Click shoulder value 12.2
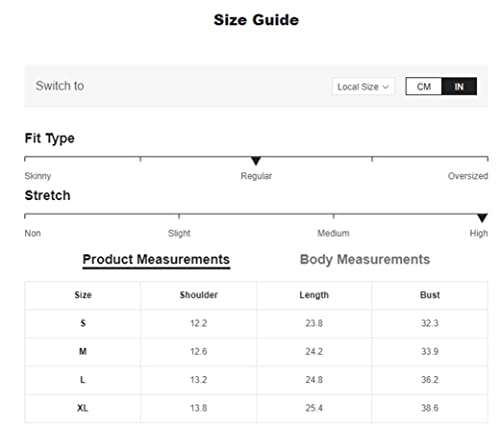Viewport: 500px width, 429px height. coord(199,323)
